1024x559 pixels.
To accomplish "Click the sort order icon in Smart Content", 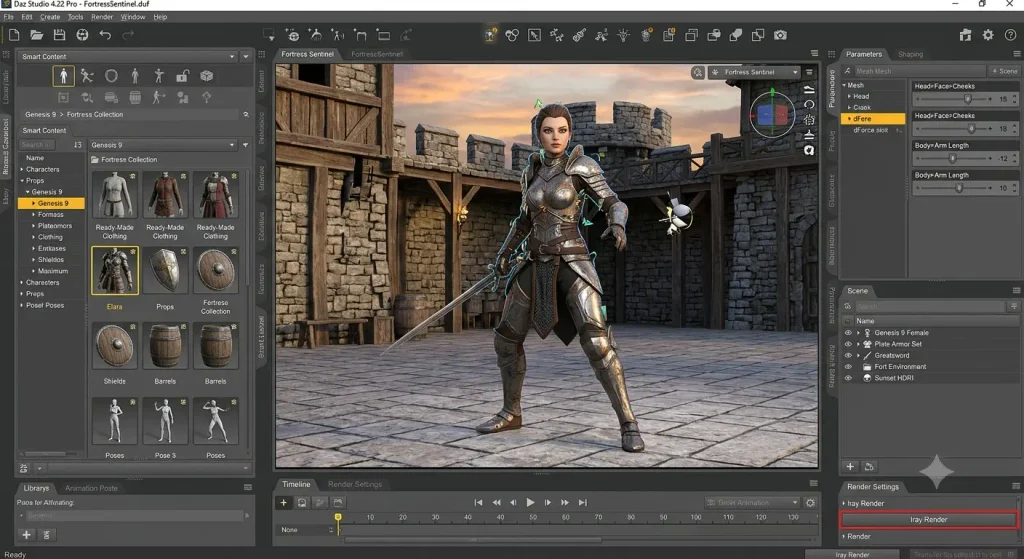I will (78, 145).
